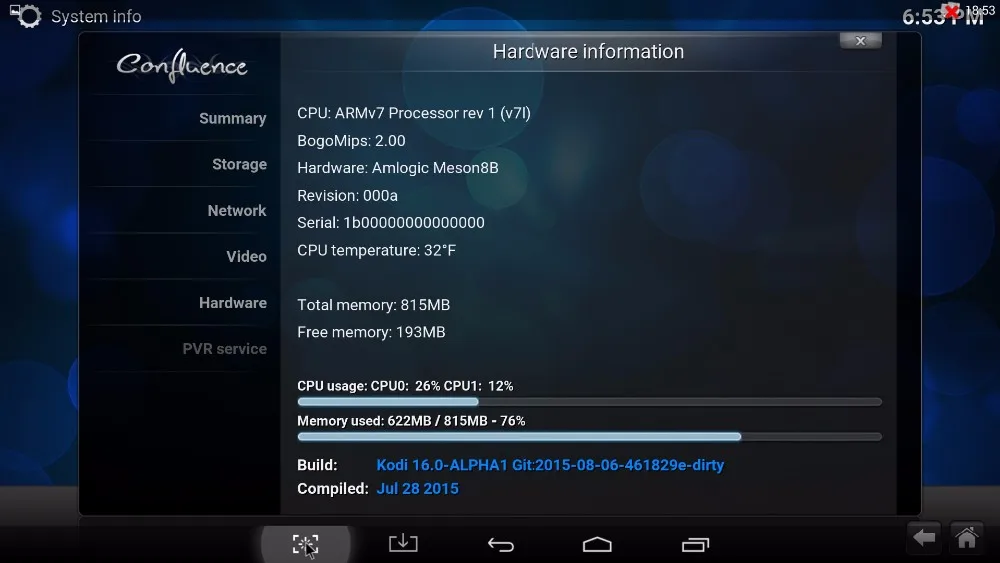Open the Storage section

239,165
